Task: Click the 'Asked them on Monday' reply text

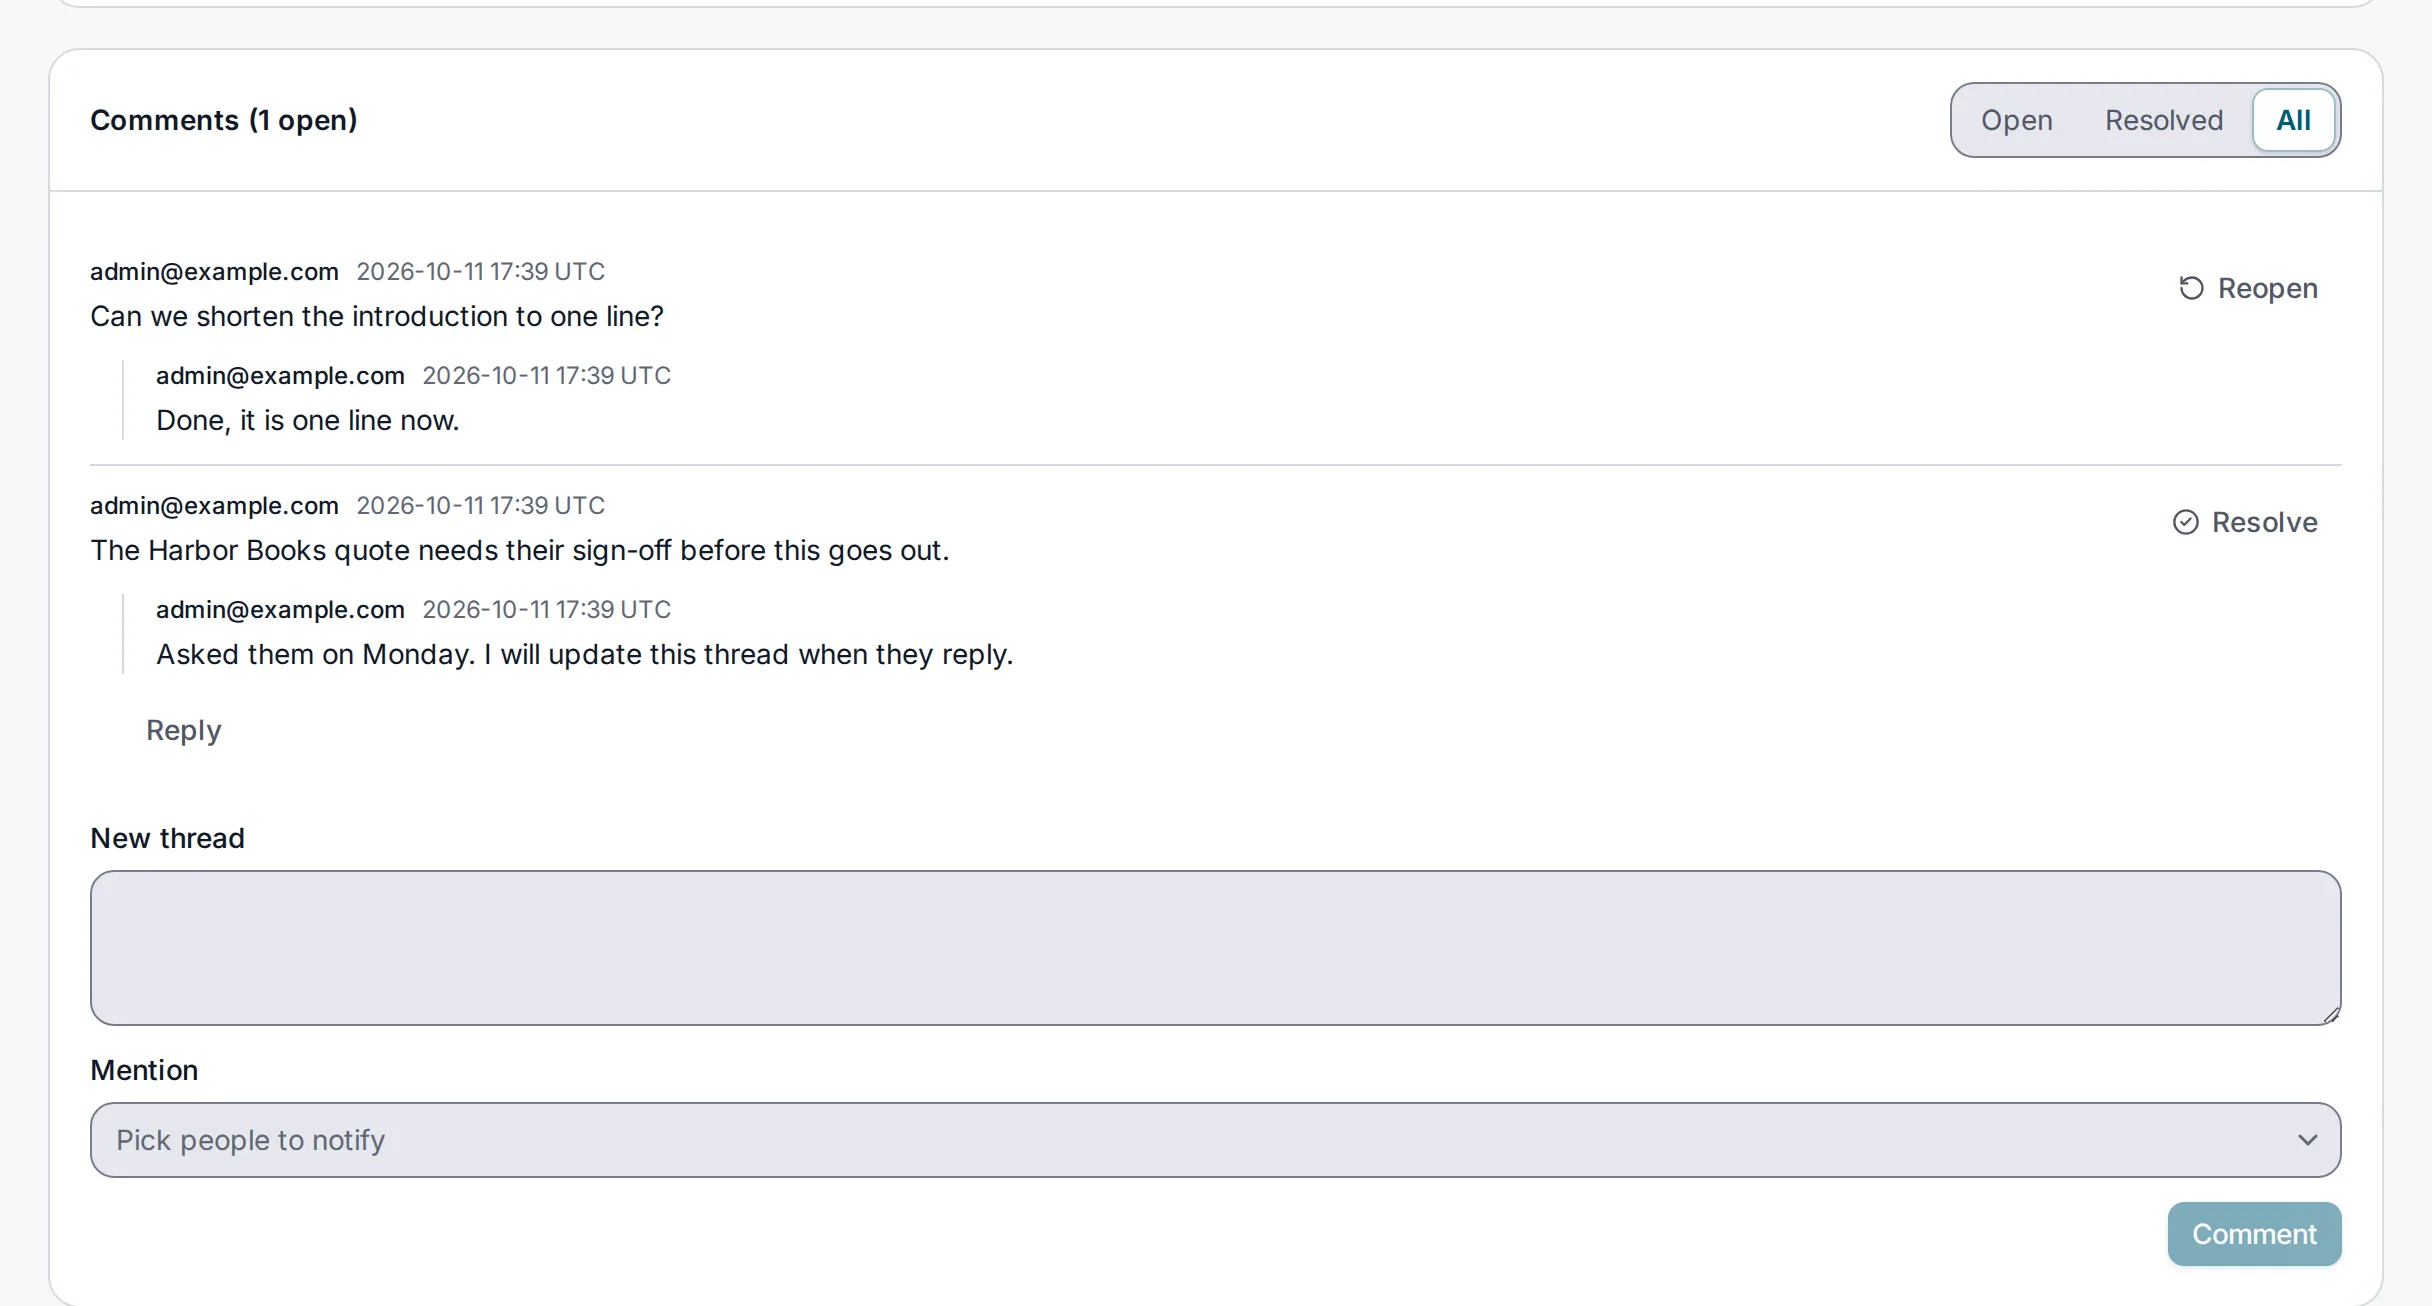Action: click(x=585, y=654)
